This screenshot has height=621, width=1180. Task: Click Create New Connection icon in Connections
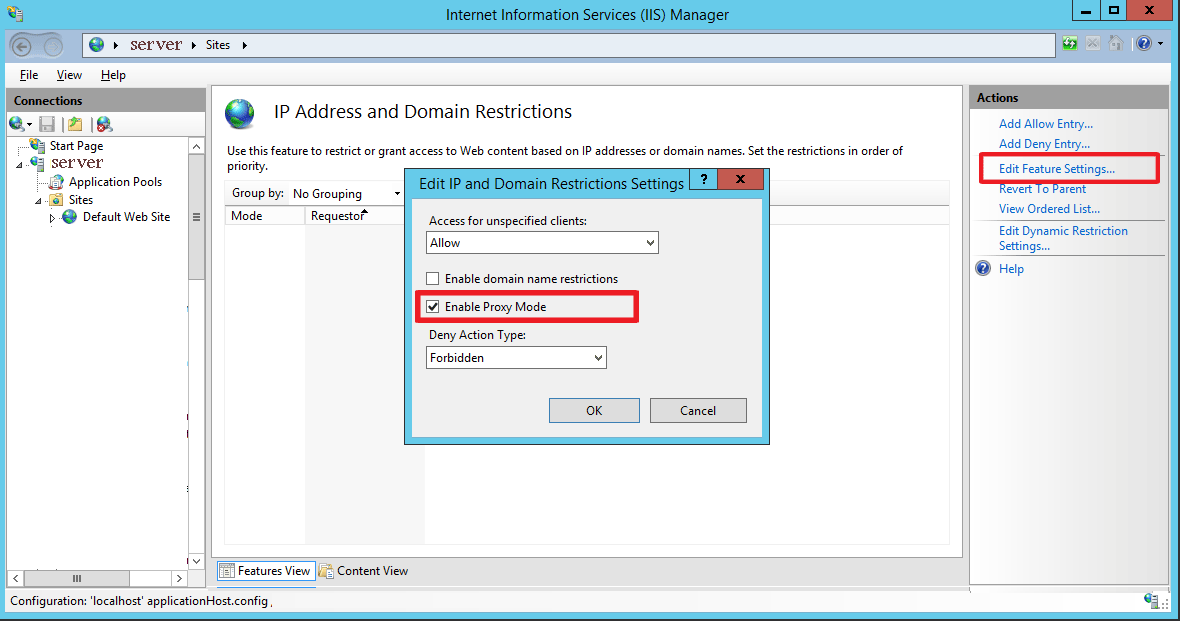click(x=17, y=123)
